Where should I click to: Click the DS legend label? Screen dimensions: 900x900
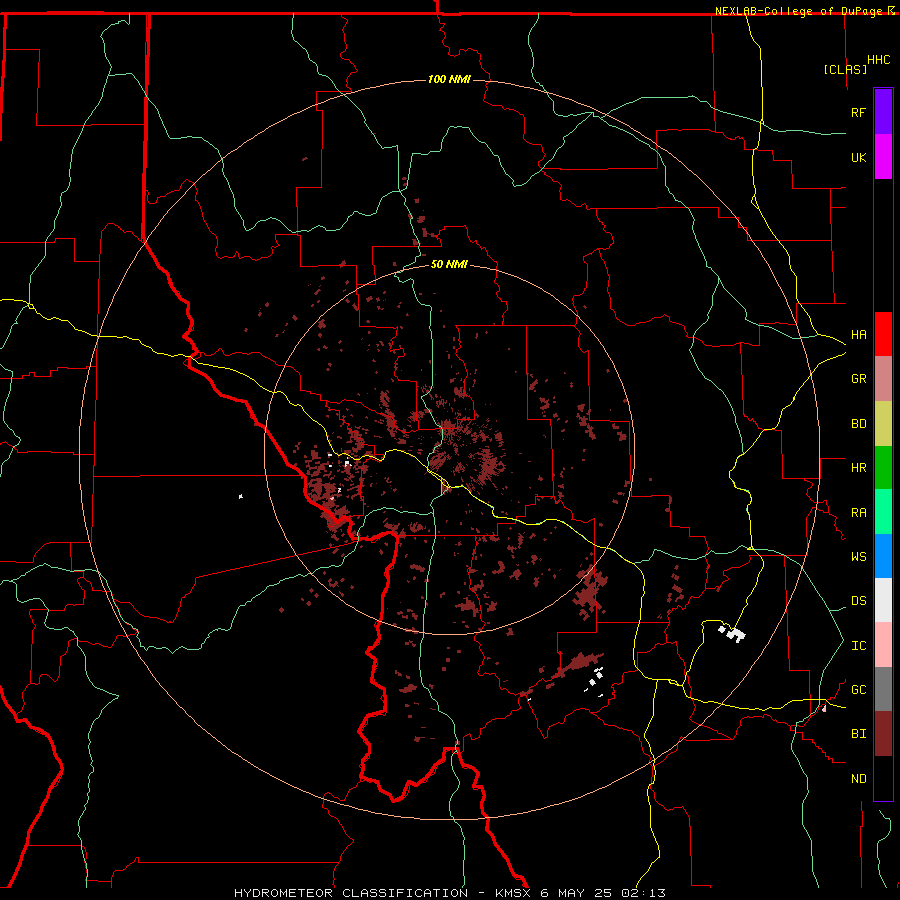click(858, 601)
